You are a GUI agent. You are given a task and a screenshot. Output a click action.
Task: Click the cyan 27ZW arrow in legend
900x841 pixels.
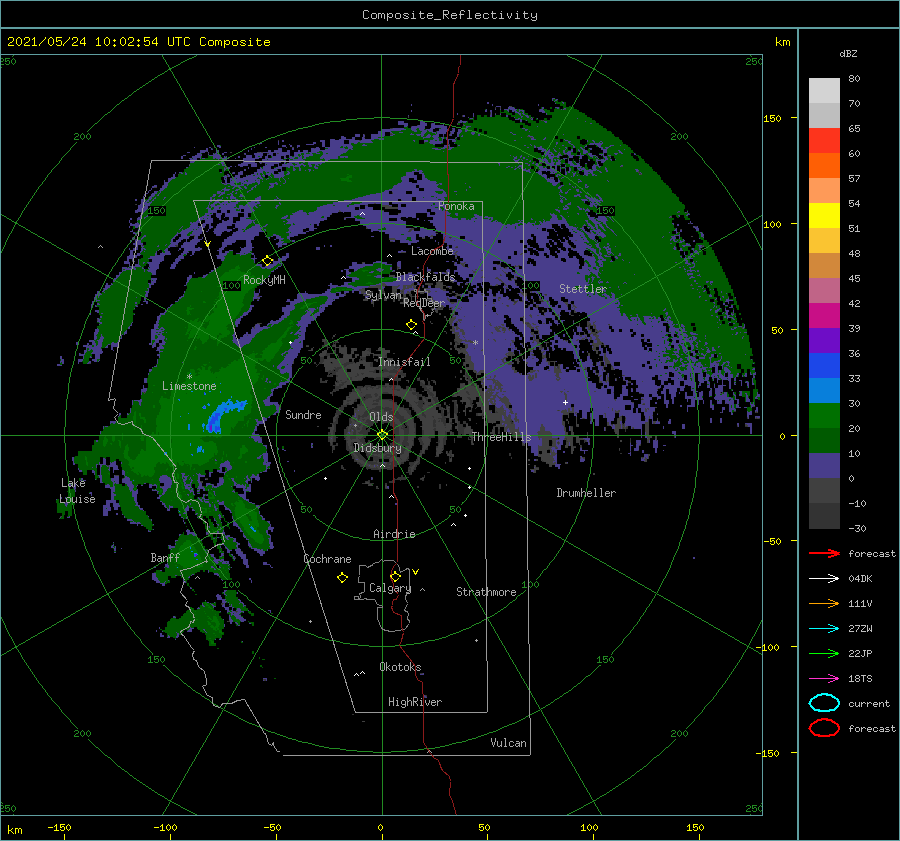click(824, 628)
